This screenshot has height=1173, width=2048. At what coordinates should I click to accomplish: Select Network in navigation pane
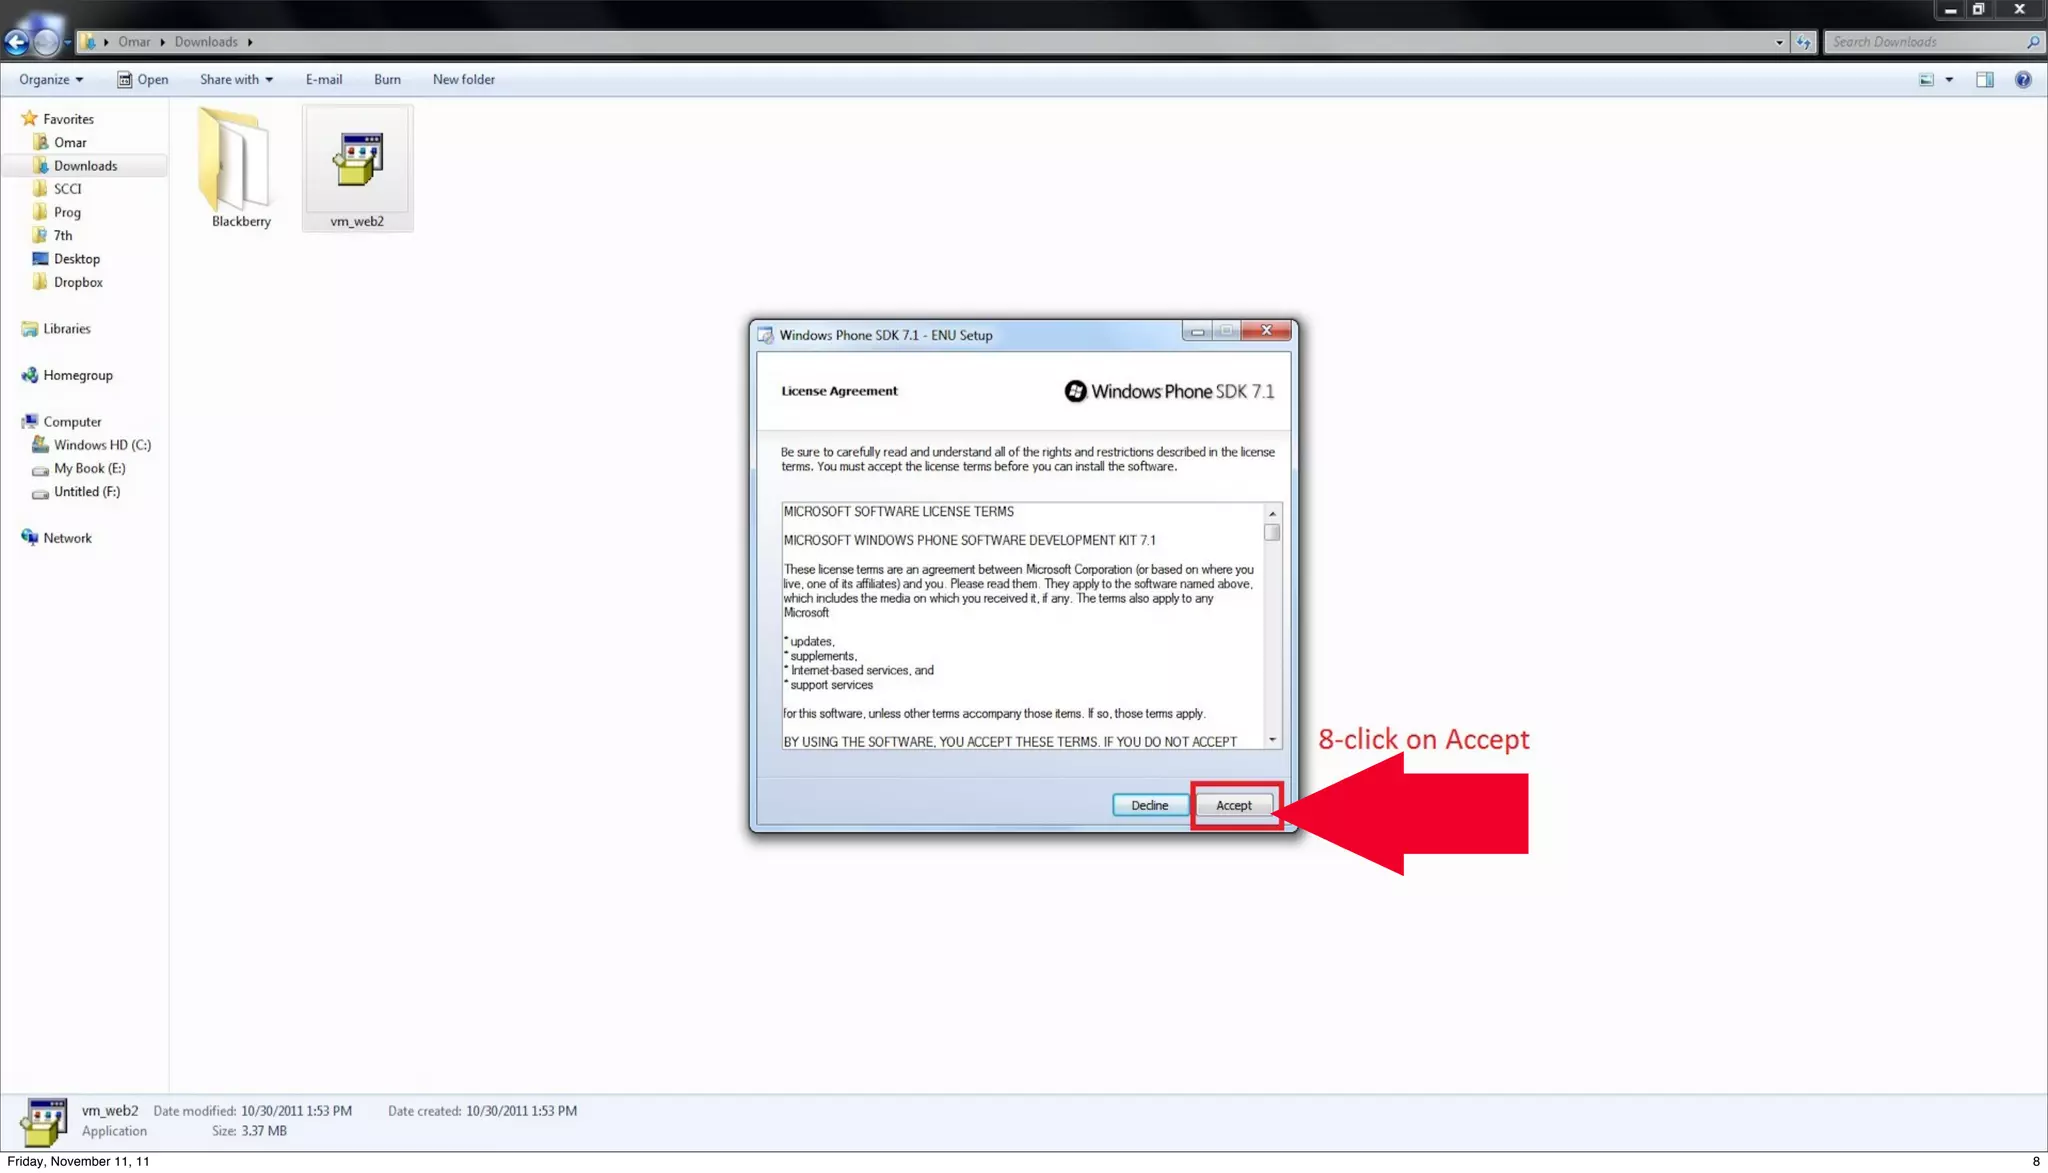[67, 538]
